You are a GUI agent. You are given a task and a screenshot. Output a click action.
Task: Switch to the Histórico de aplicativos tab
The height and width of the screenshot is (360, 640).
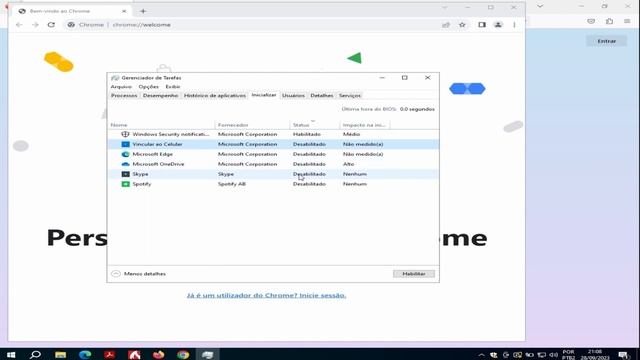point(215,95)
